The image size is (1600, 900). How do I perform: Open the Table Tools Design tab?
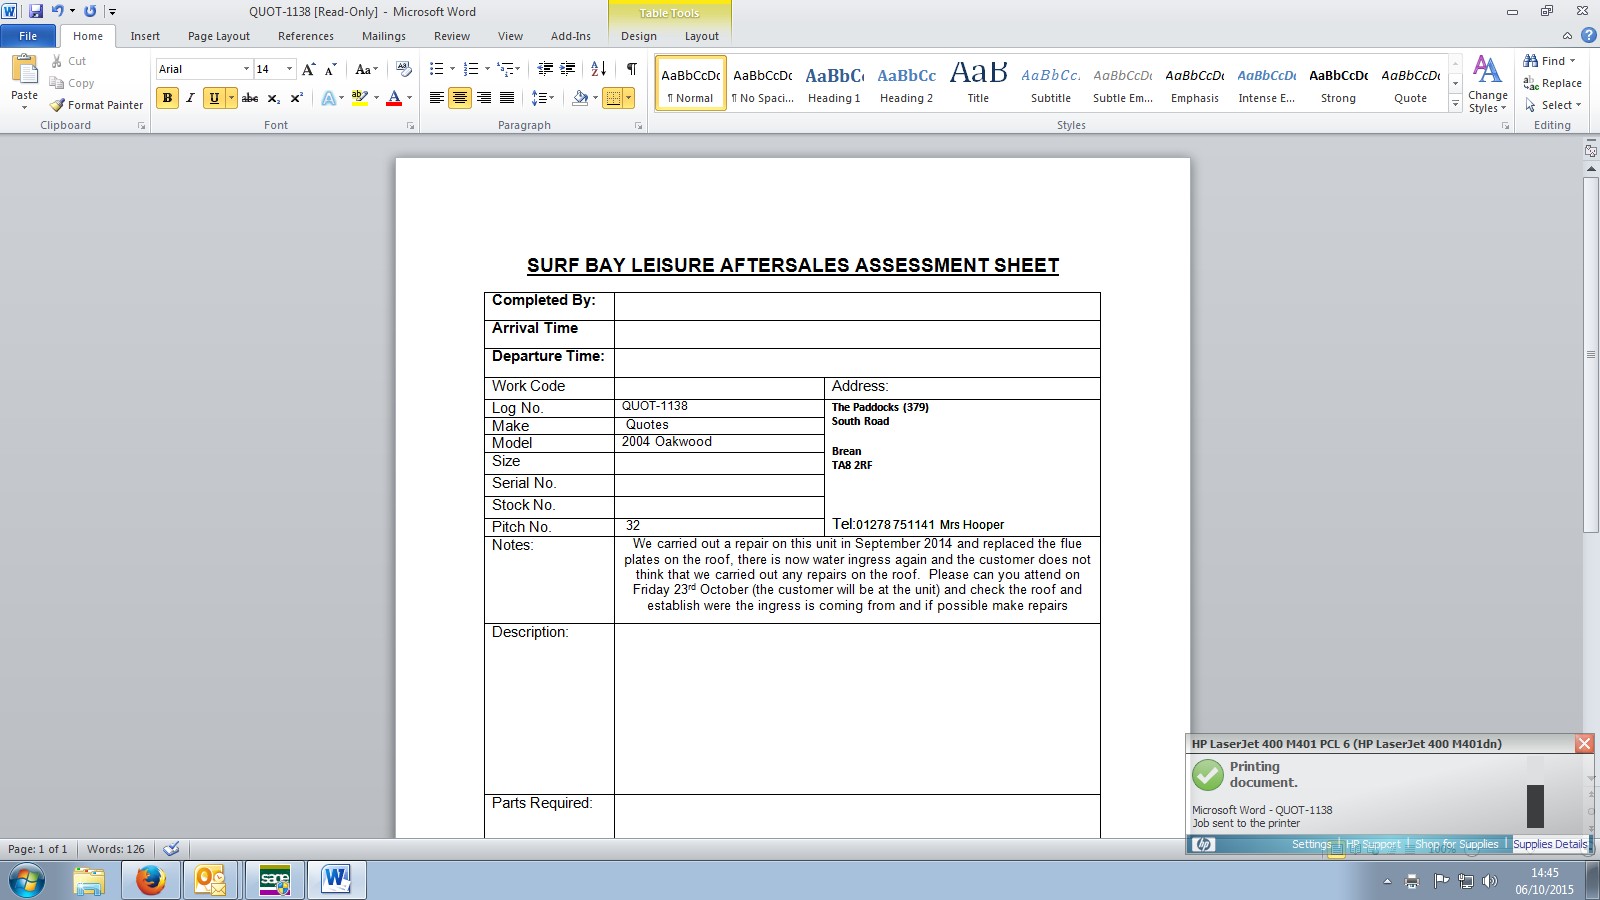click(639, 36)
